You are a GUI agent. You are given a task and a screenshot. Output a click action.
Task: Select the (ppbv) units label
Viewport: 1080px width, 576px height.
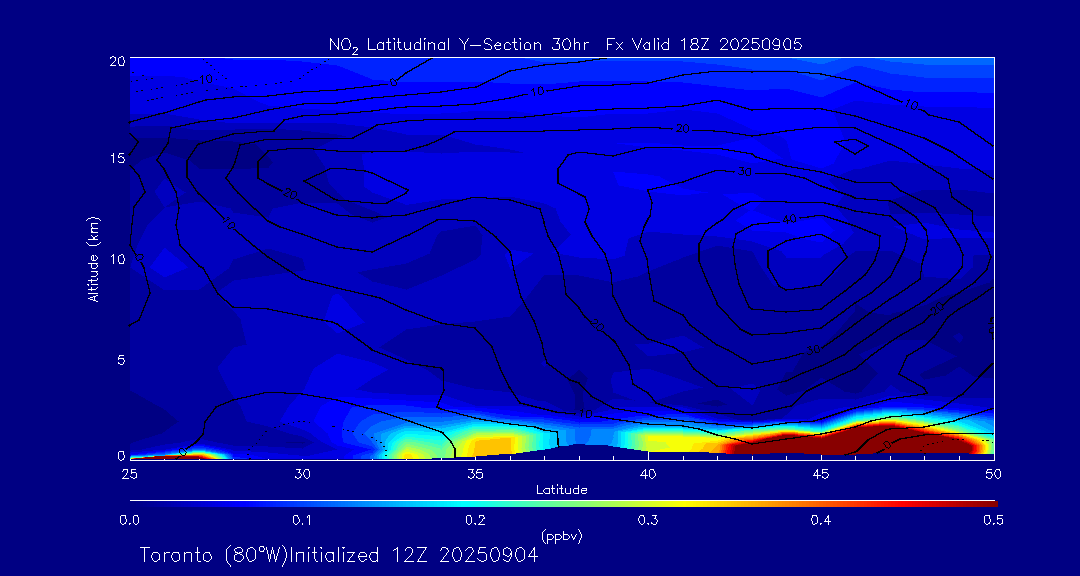561,536
